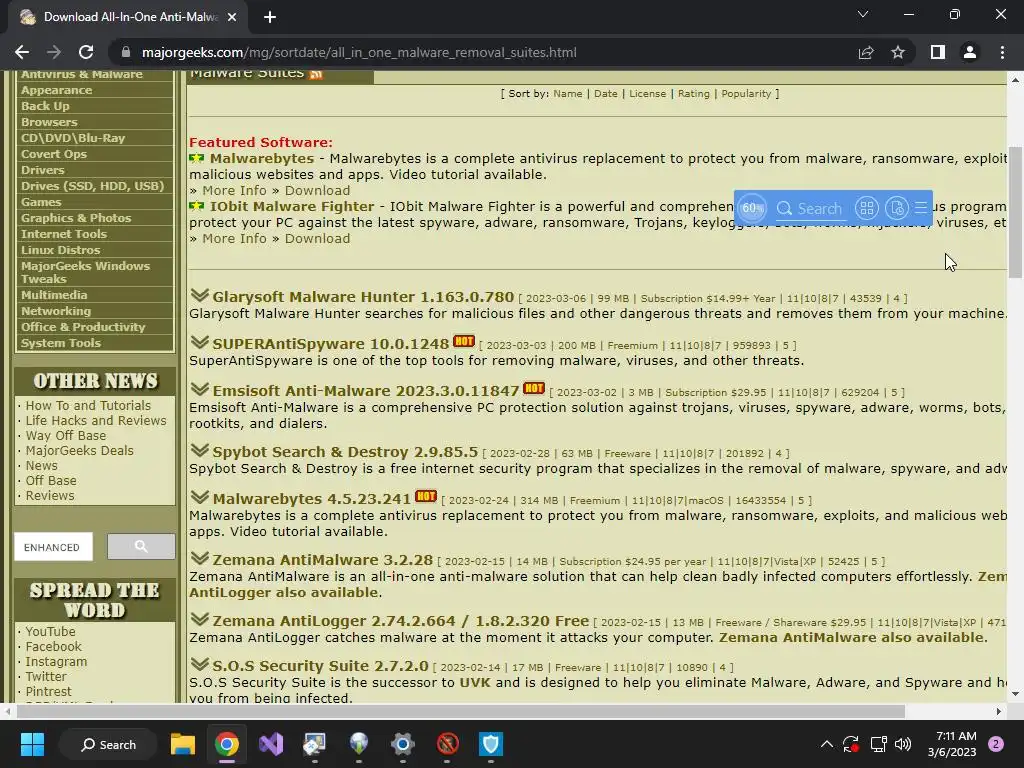Open Settings gear on the taskbar

tap(403, 744)
